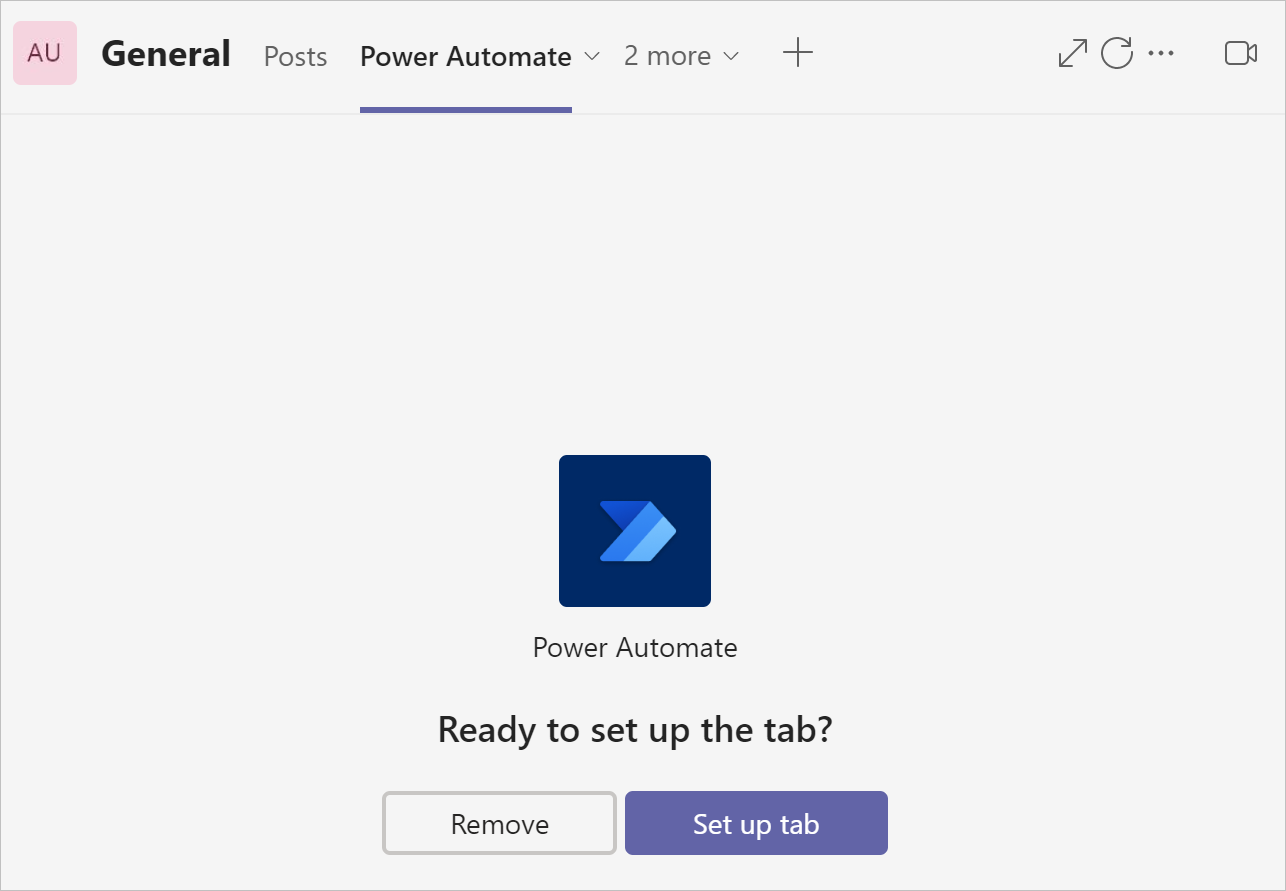This screenshot has width=1286, height=891.
Task: Click the AU team avatar
Action: [45, 53]
